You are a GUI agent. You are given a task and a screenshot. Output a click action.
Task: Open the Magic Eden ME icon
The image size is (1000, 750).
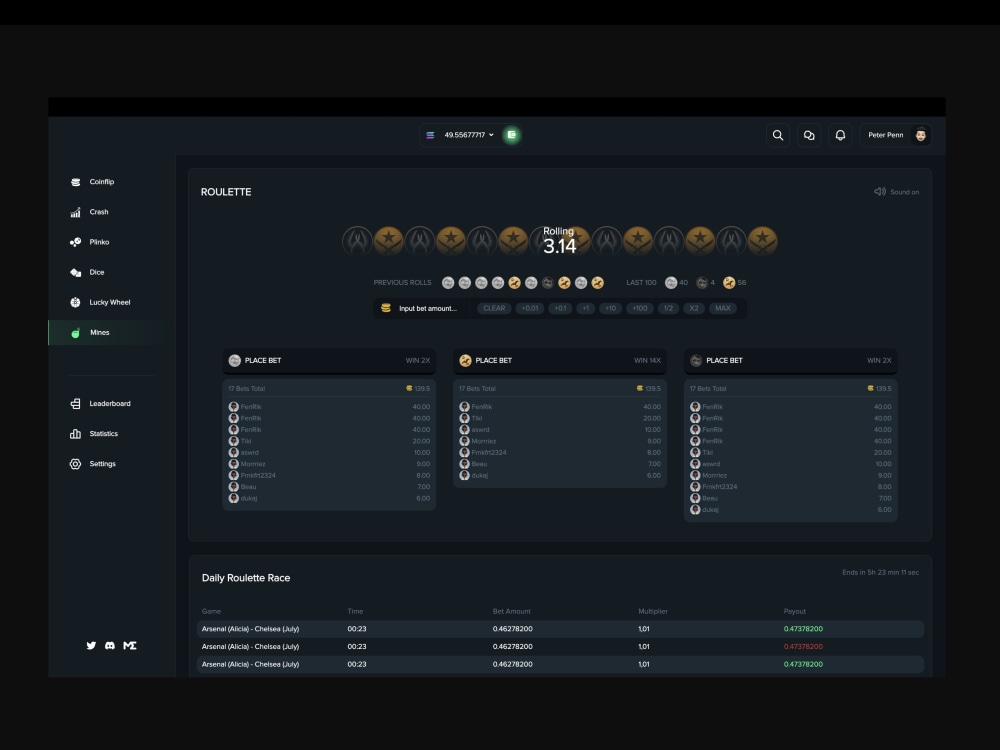(x=129, y=645)
